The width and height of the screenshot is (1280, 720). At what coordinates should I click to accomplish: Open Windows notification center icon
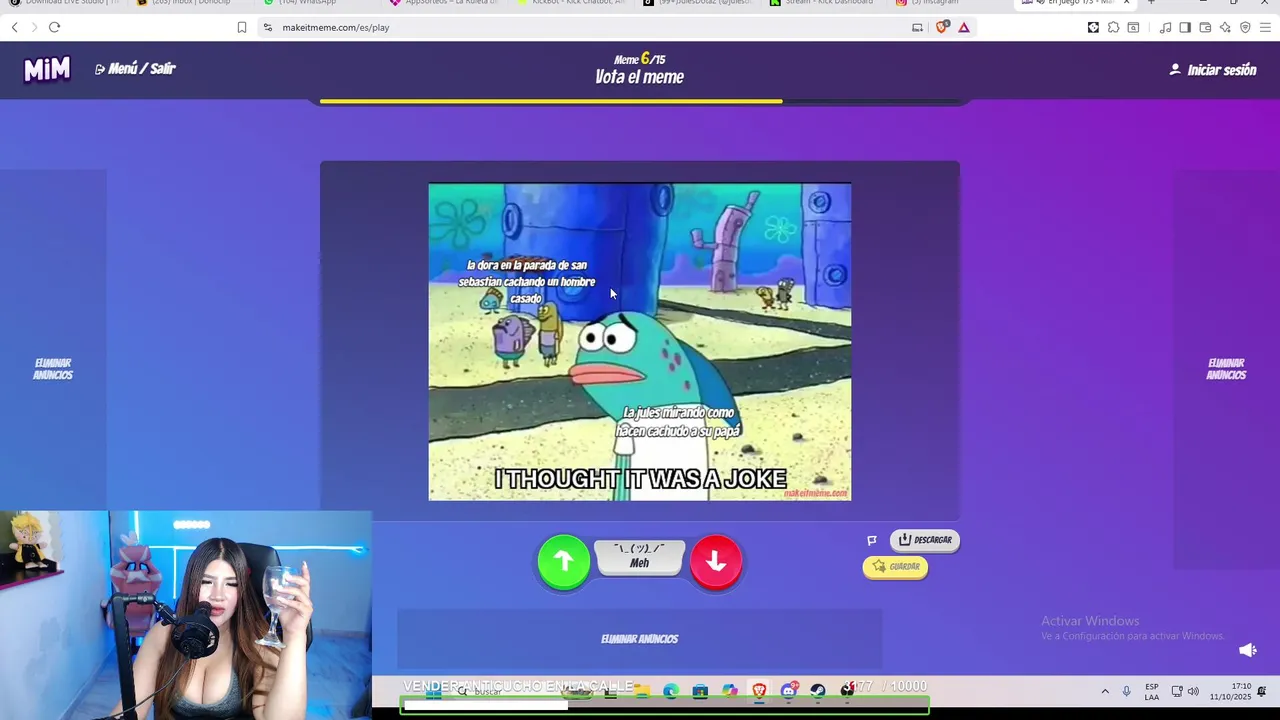tap(1263, 691)
